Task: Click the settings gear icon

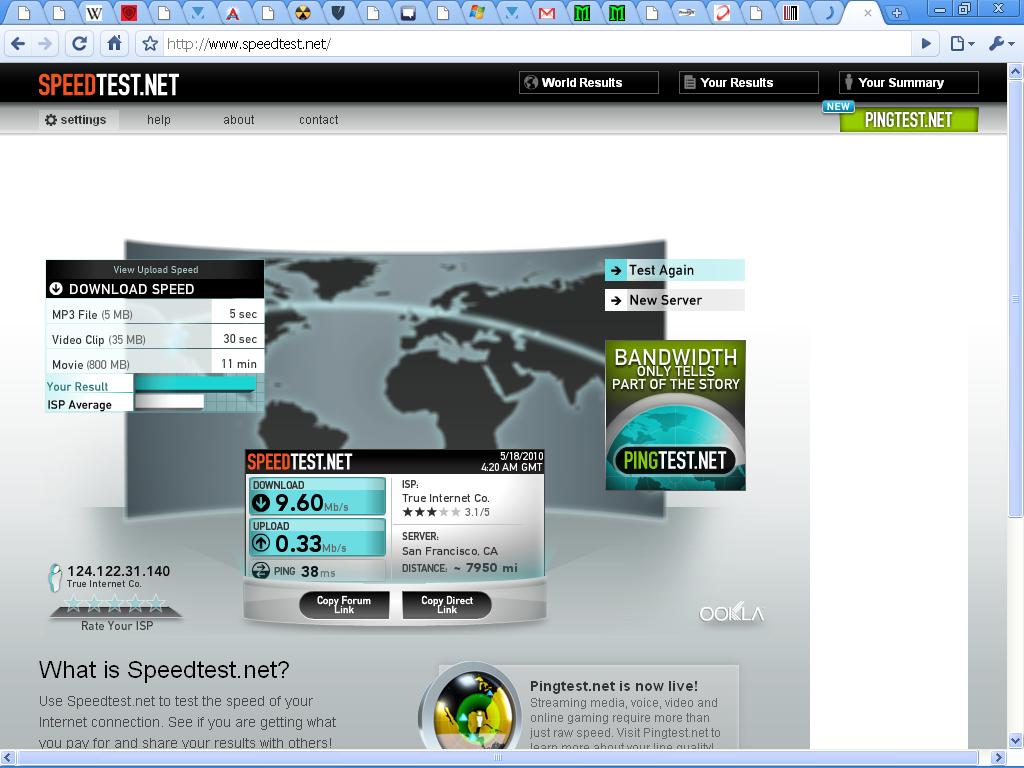Action: (51, 120)
